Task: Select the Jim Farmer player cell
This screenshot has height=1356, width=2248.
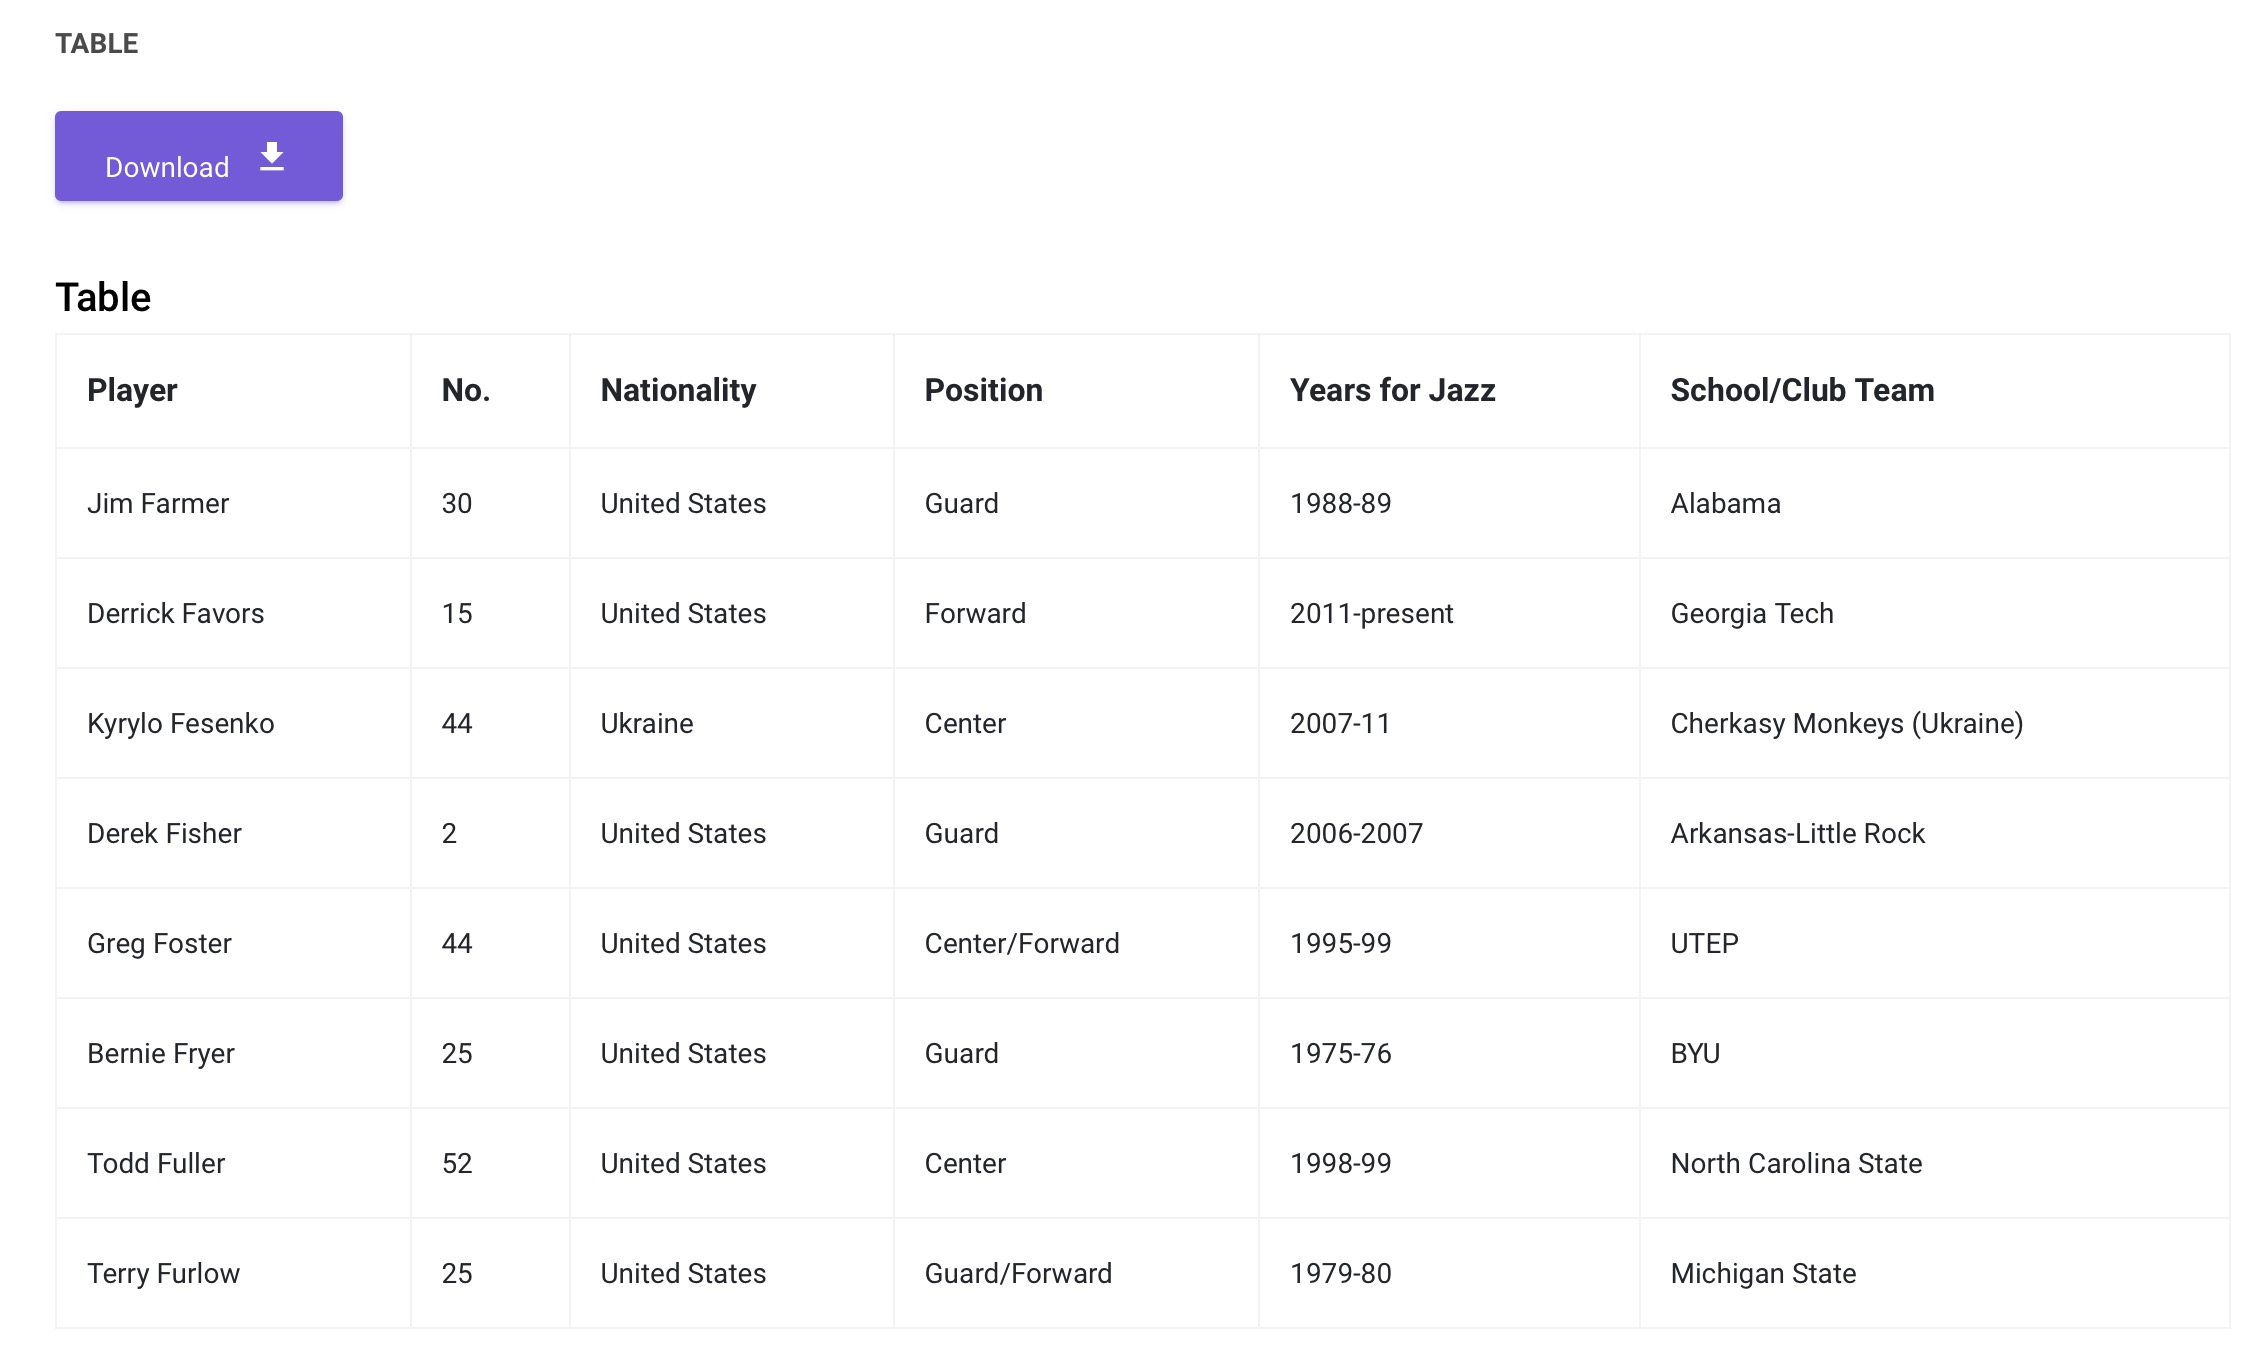Action: [233, 503]
